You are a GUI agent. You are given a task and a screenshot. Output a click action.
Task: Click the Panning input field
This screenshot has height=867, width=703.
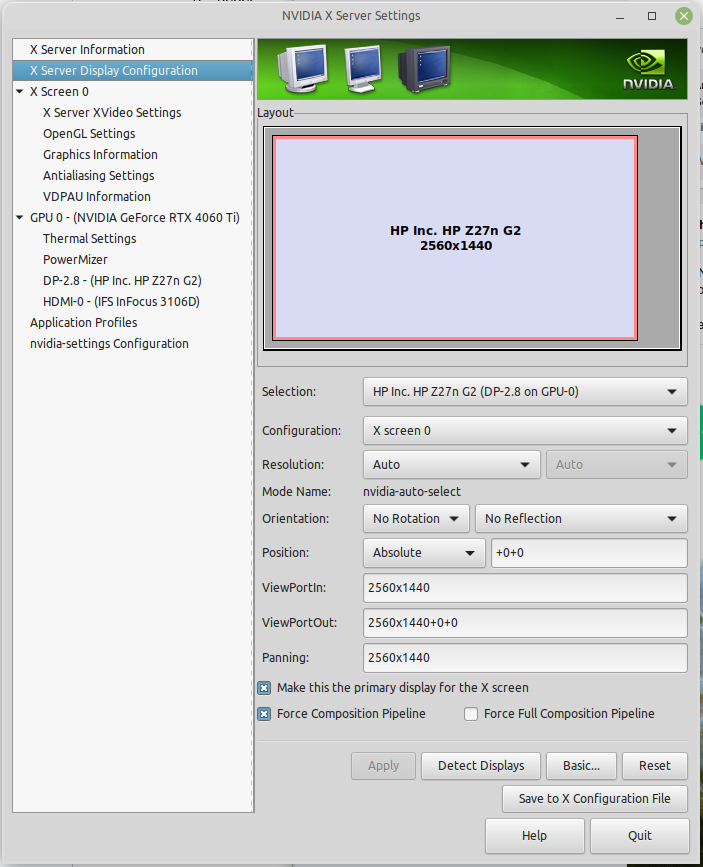(x=525, y=658)
